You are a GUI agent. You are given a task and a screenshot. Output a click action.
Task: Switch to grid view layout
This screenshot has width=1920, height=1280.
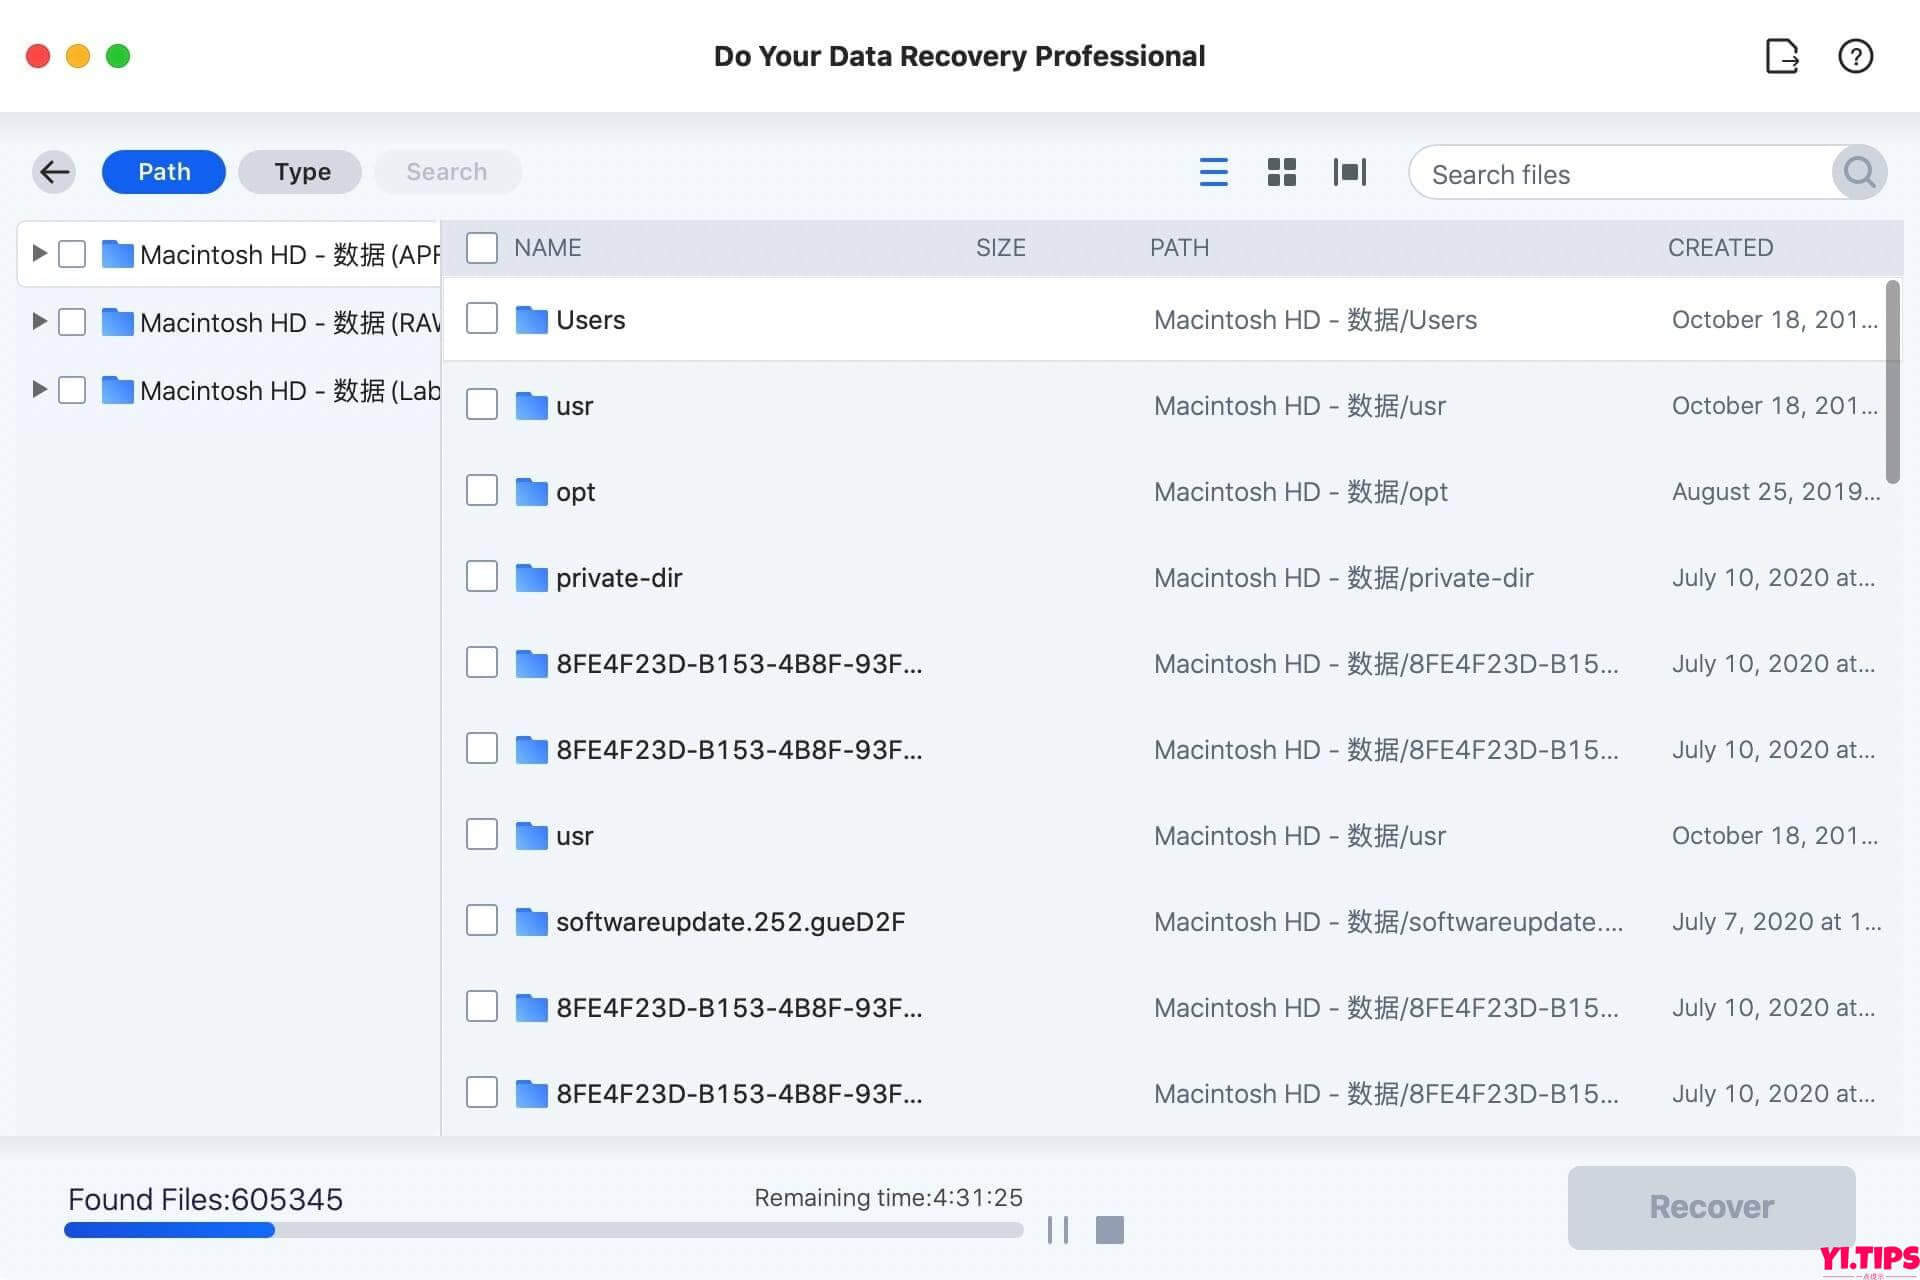coord(1281,172)
